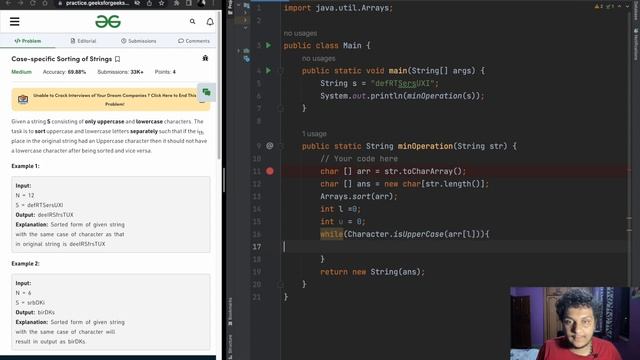Viewport: 640px width, 360px height.
Task: Open the Project tool window tab
Action: tap(230, 7)
